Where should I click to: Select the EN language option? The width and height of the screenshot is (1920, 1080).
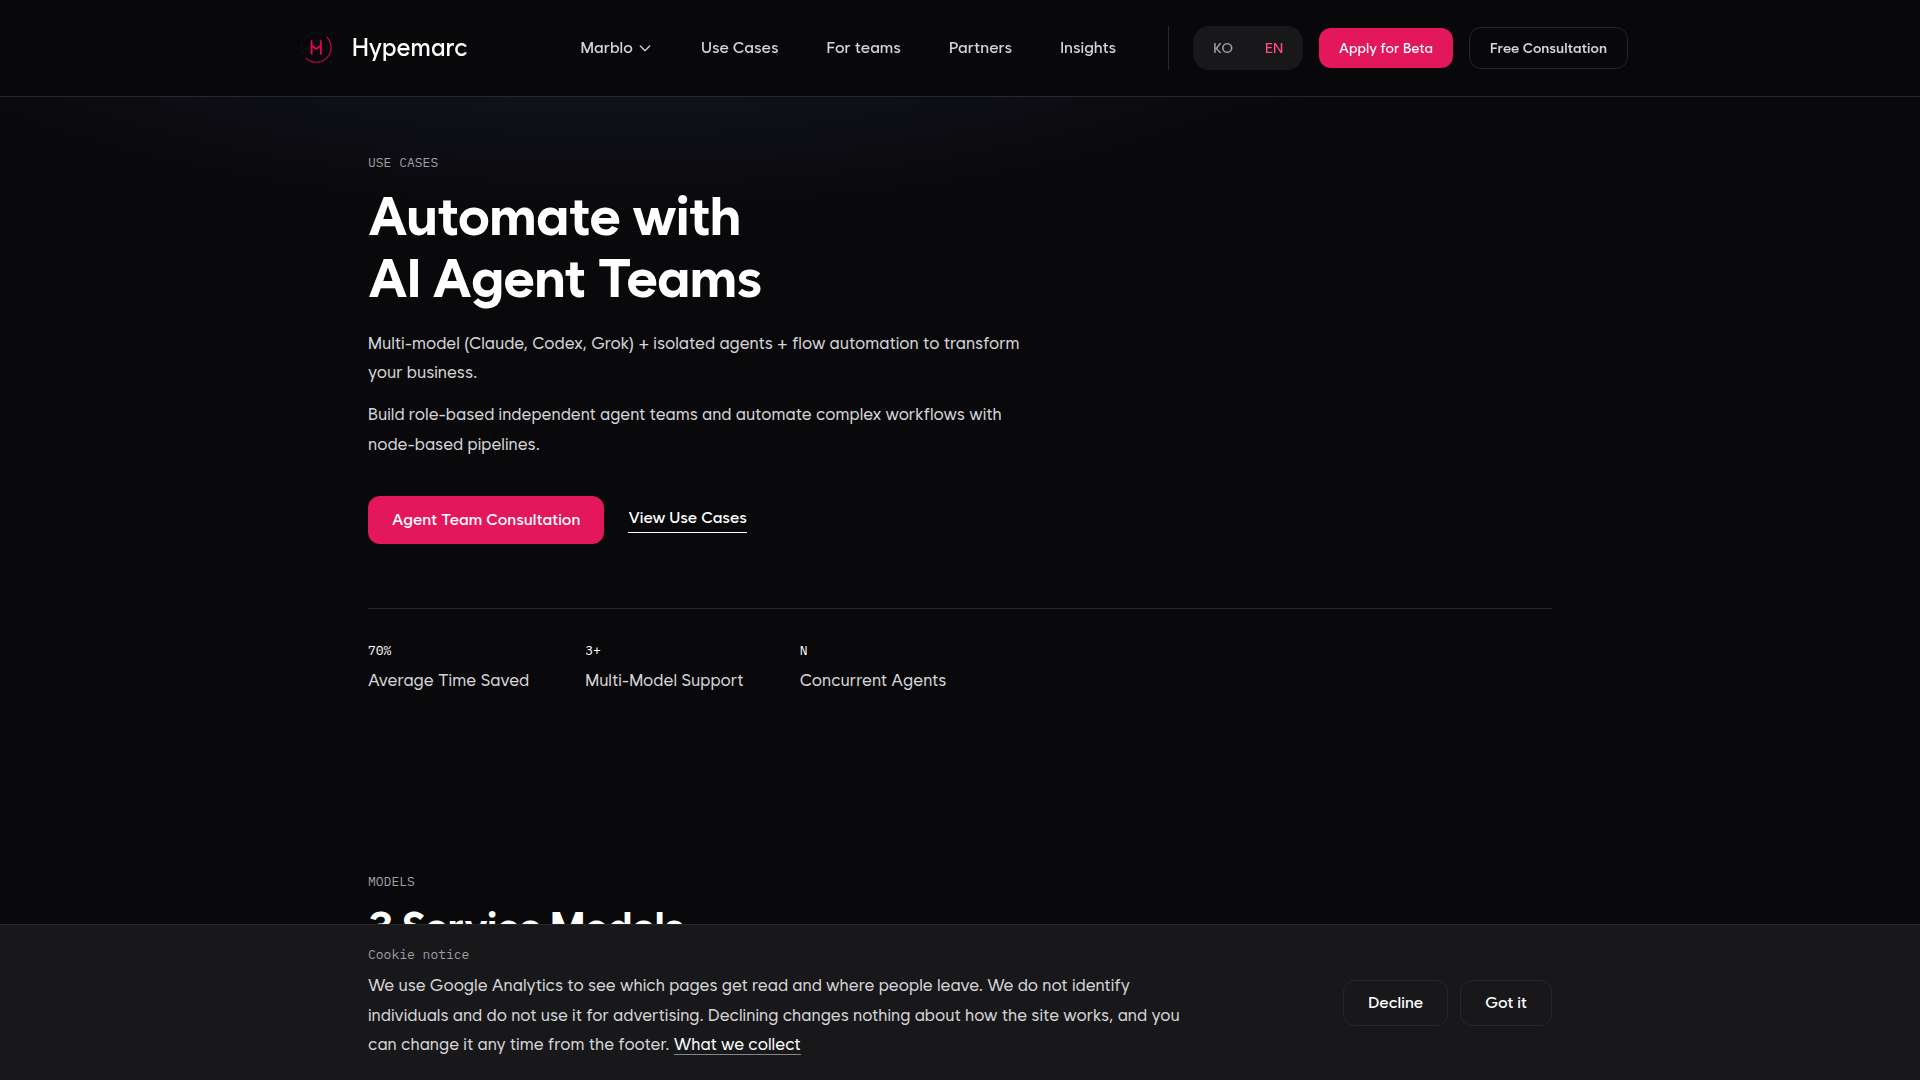1273,48
